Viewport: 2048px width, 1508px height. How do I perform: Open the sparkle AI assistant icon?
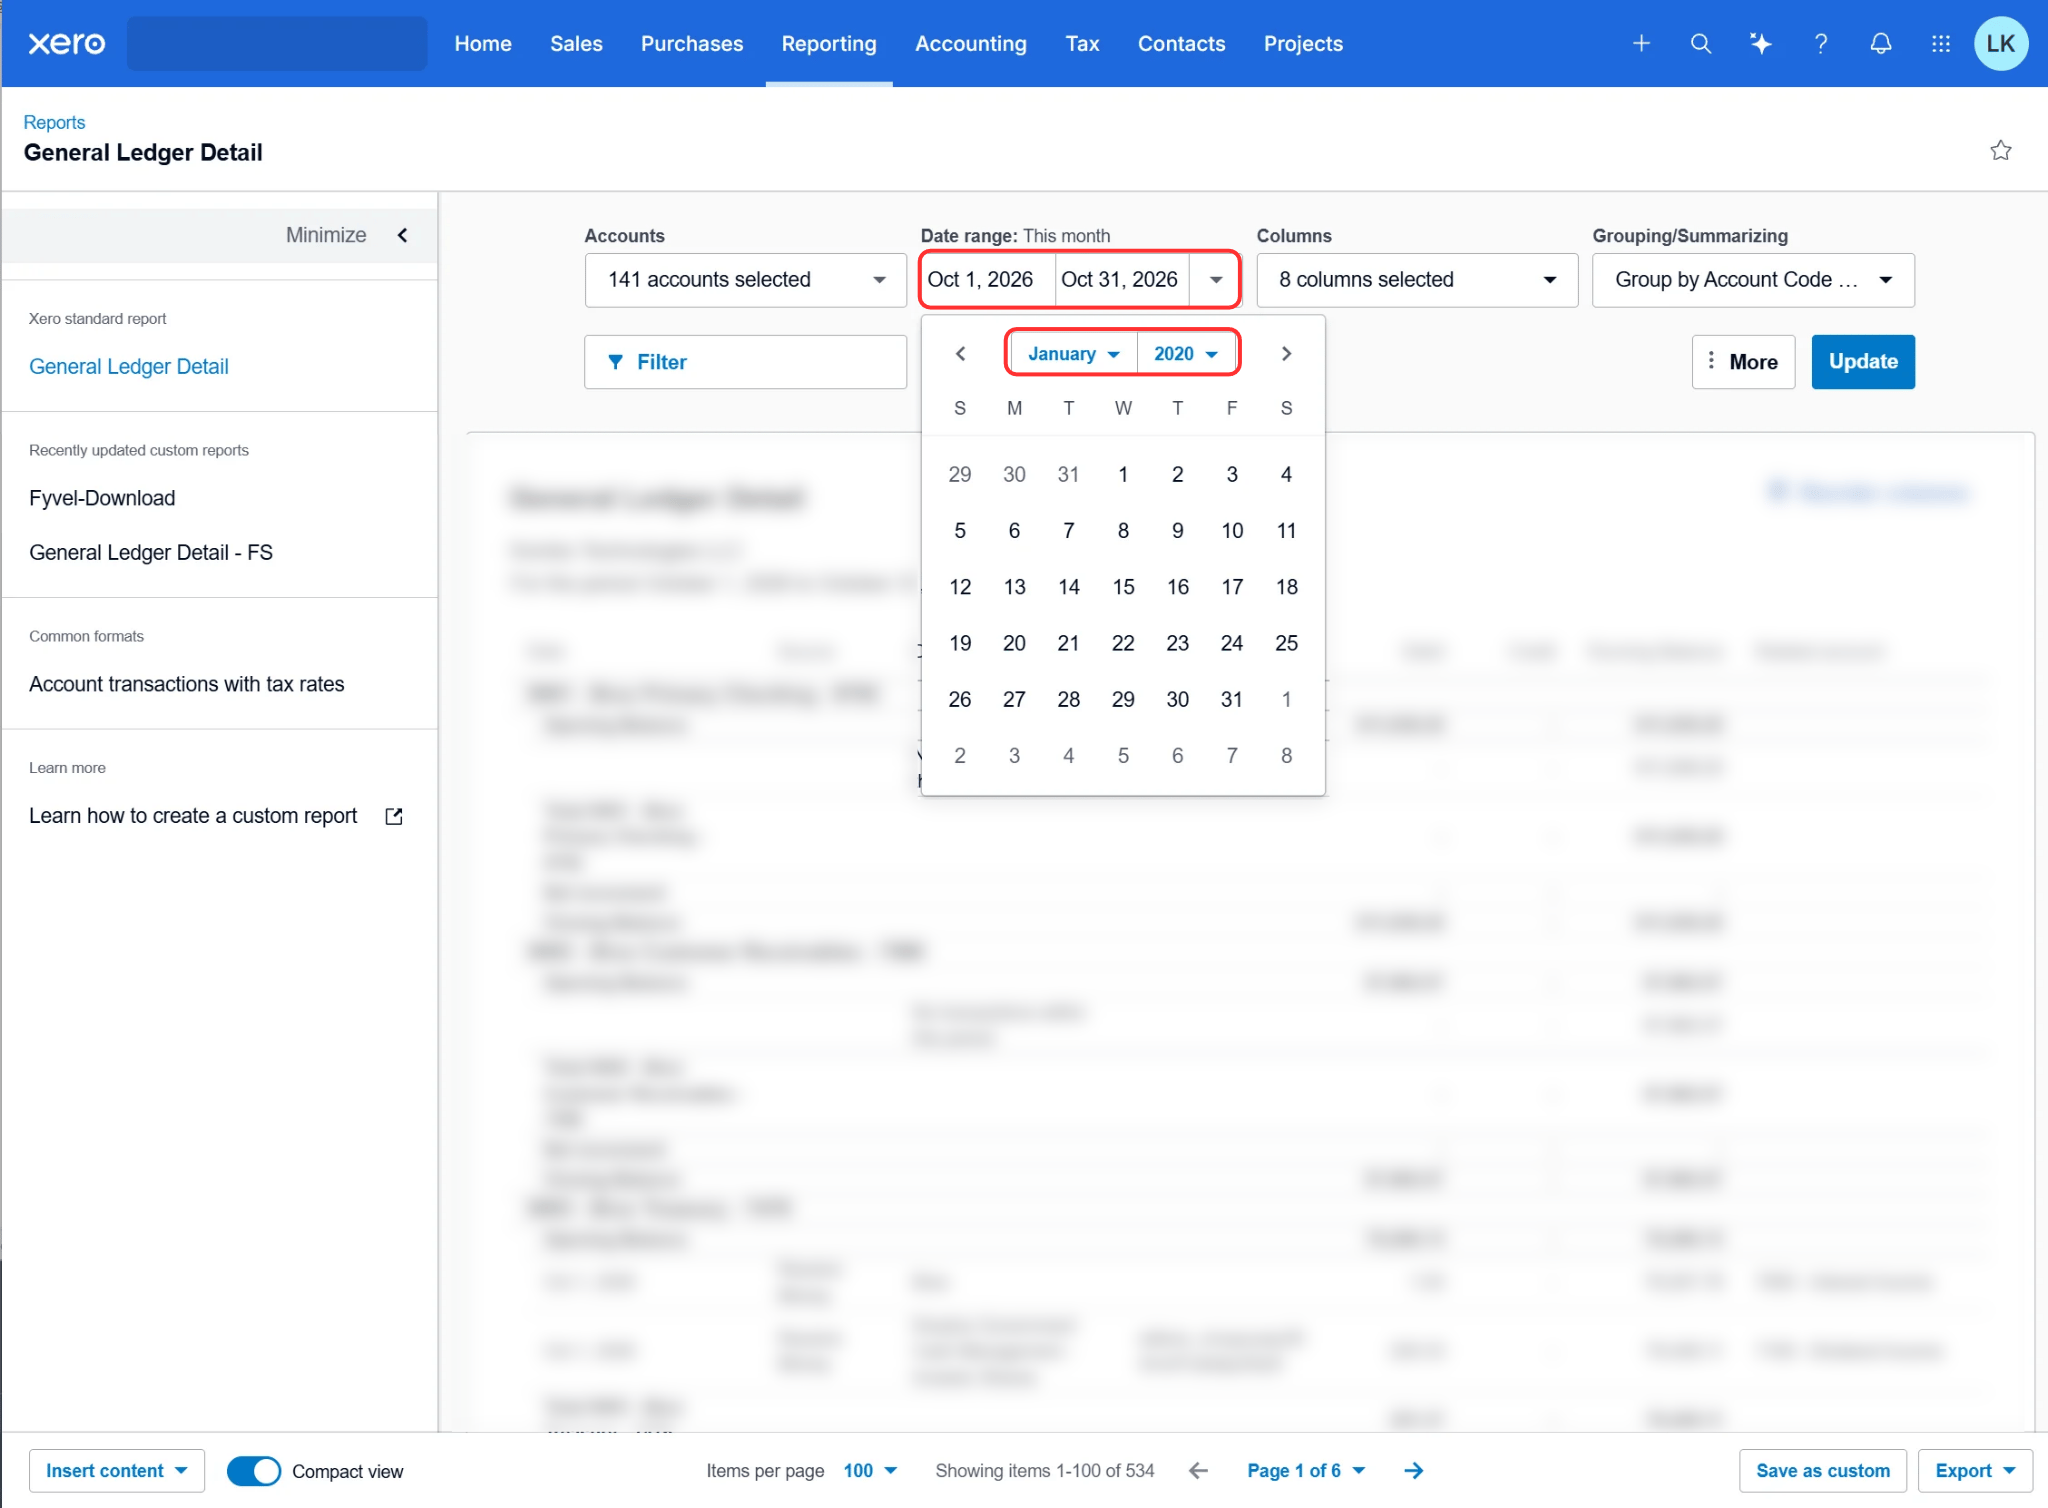[1761, 43]
